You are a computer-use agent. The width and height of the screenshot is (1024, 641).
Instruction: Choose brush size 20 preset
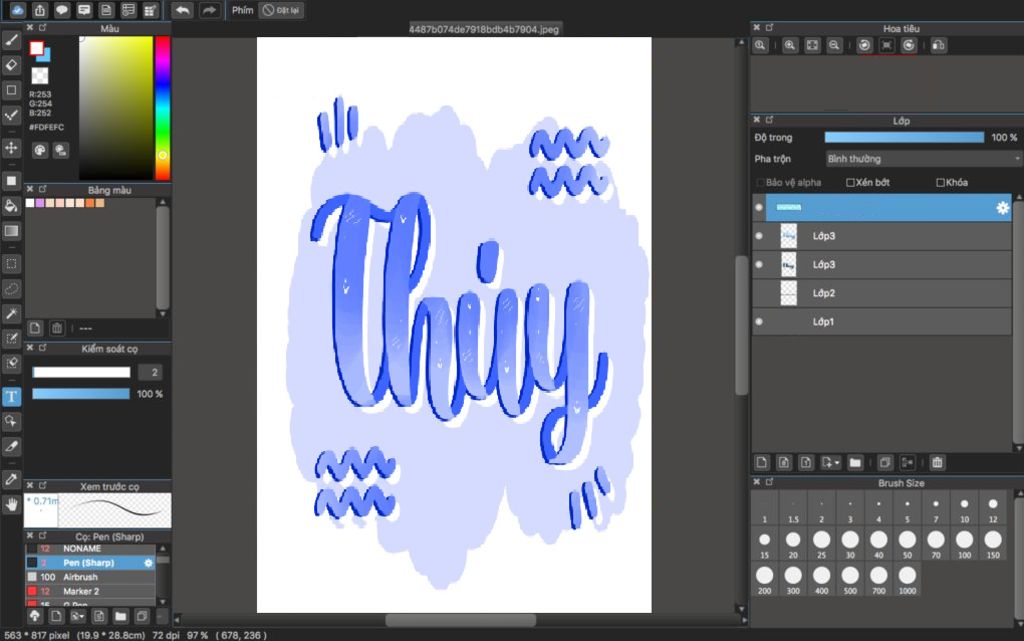pos(793,544)
